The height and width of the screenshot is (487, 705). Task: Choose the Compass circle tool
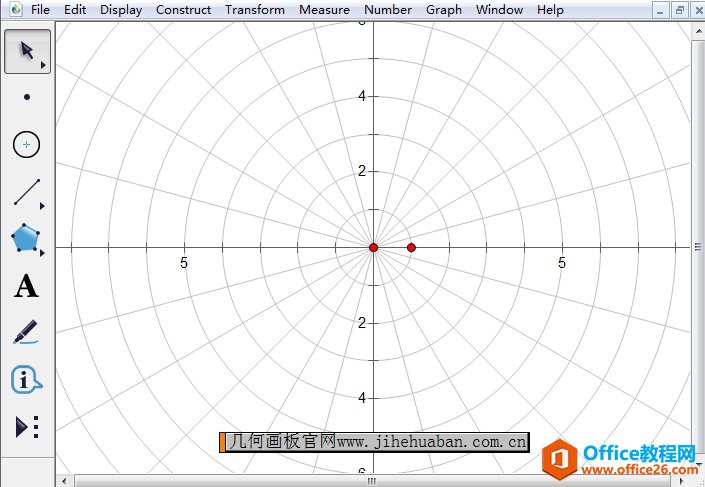tap(27, 145)
